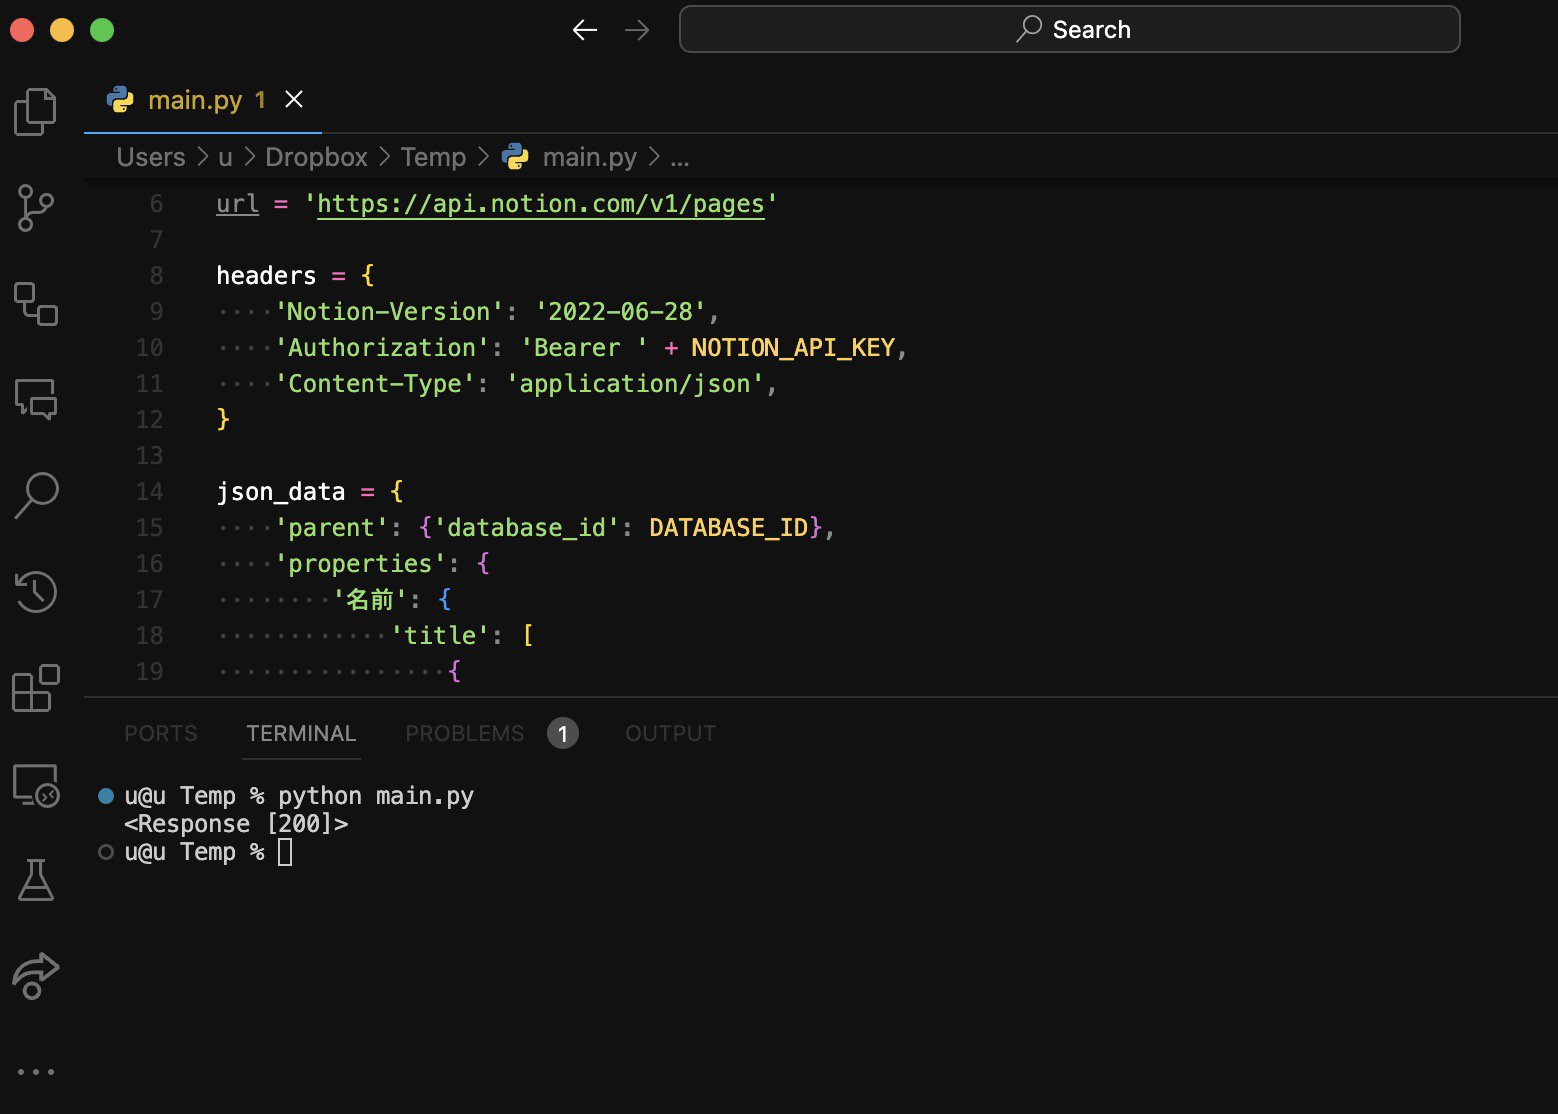Open the Live Share view icon
Image resolution: width=1558 pixels, height=1114 pixels.
point(36,976)
